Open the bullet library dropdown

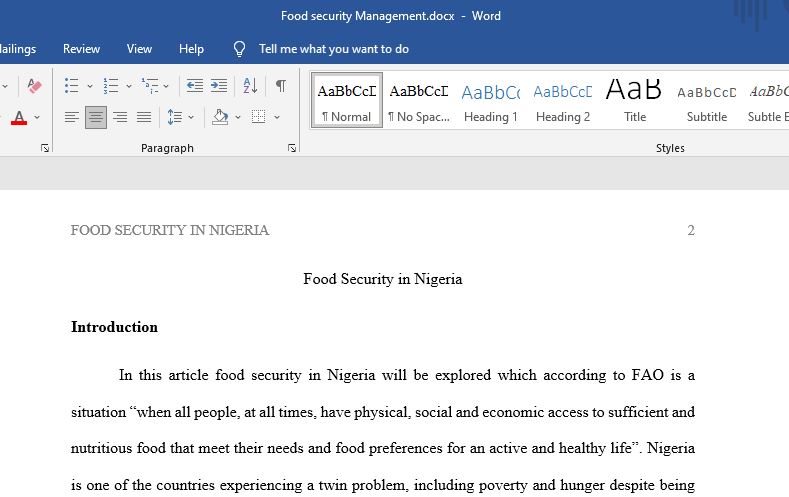(90, 87)
